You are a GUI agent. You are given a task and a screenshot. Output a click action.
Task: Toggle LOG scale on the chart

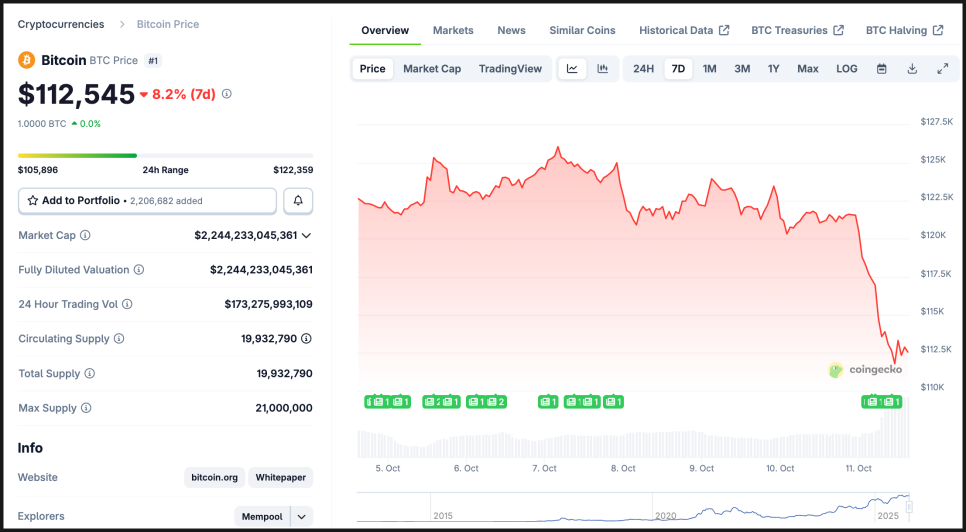[846, 69]
